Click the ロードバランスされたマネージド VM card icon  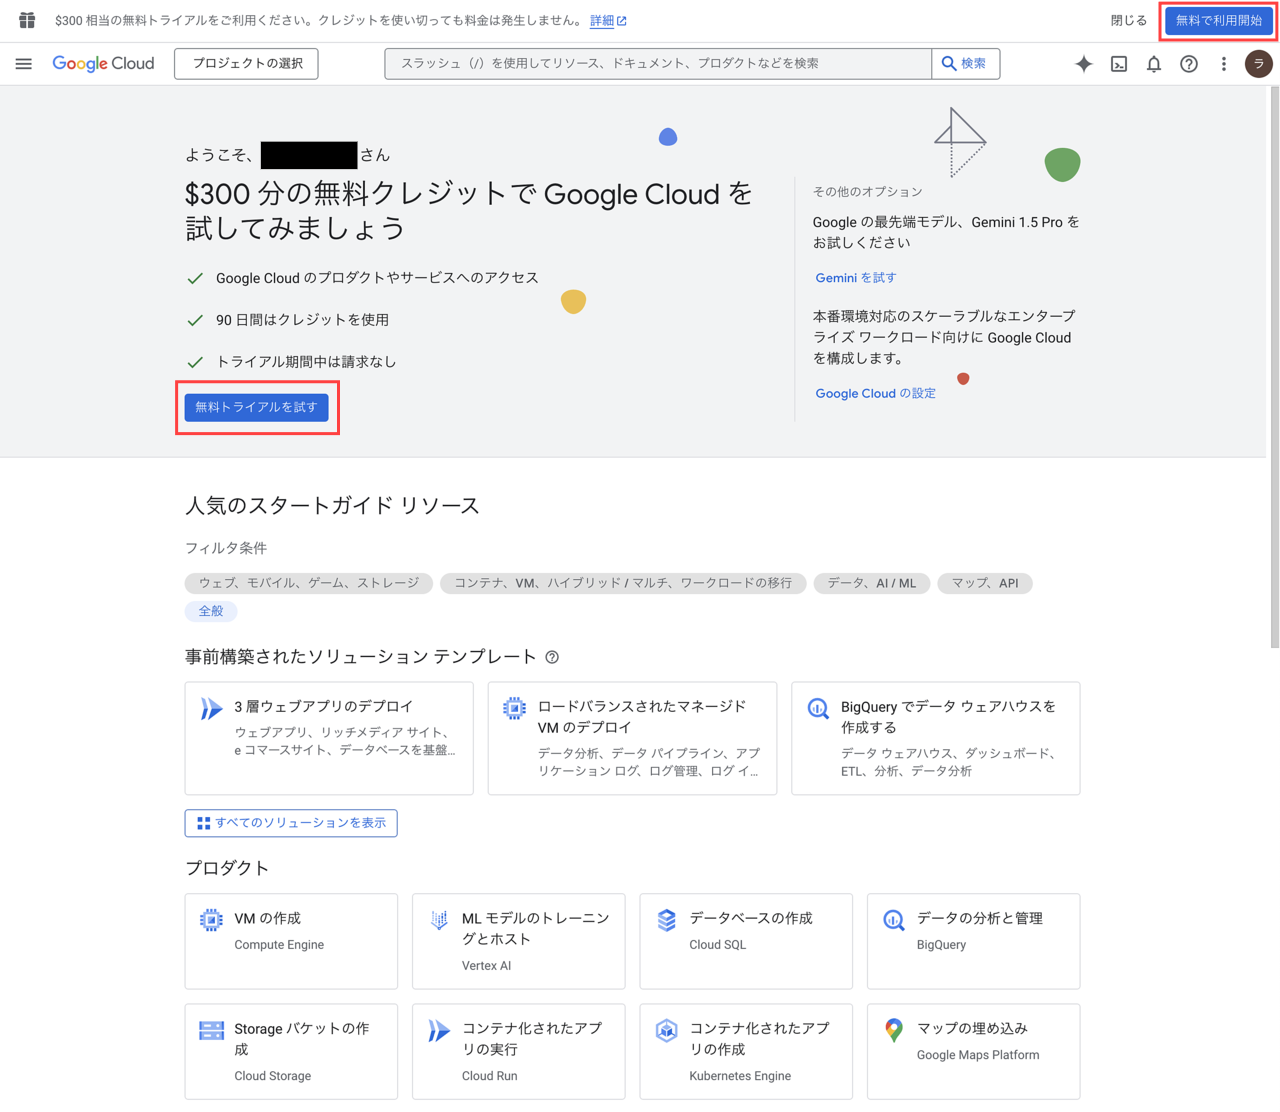click(x=514, y=709)
